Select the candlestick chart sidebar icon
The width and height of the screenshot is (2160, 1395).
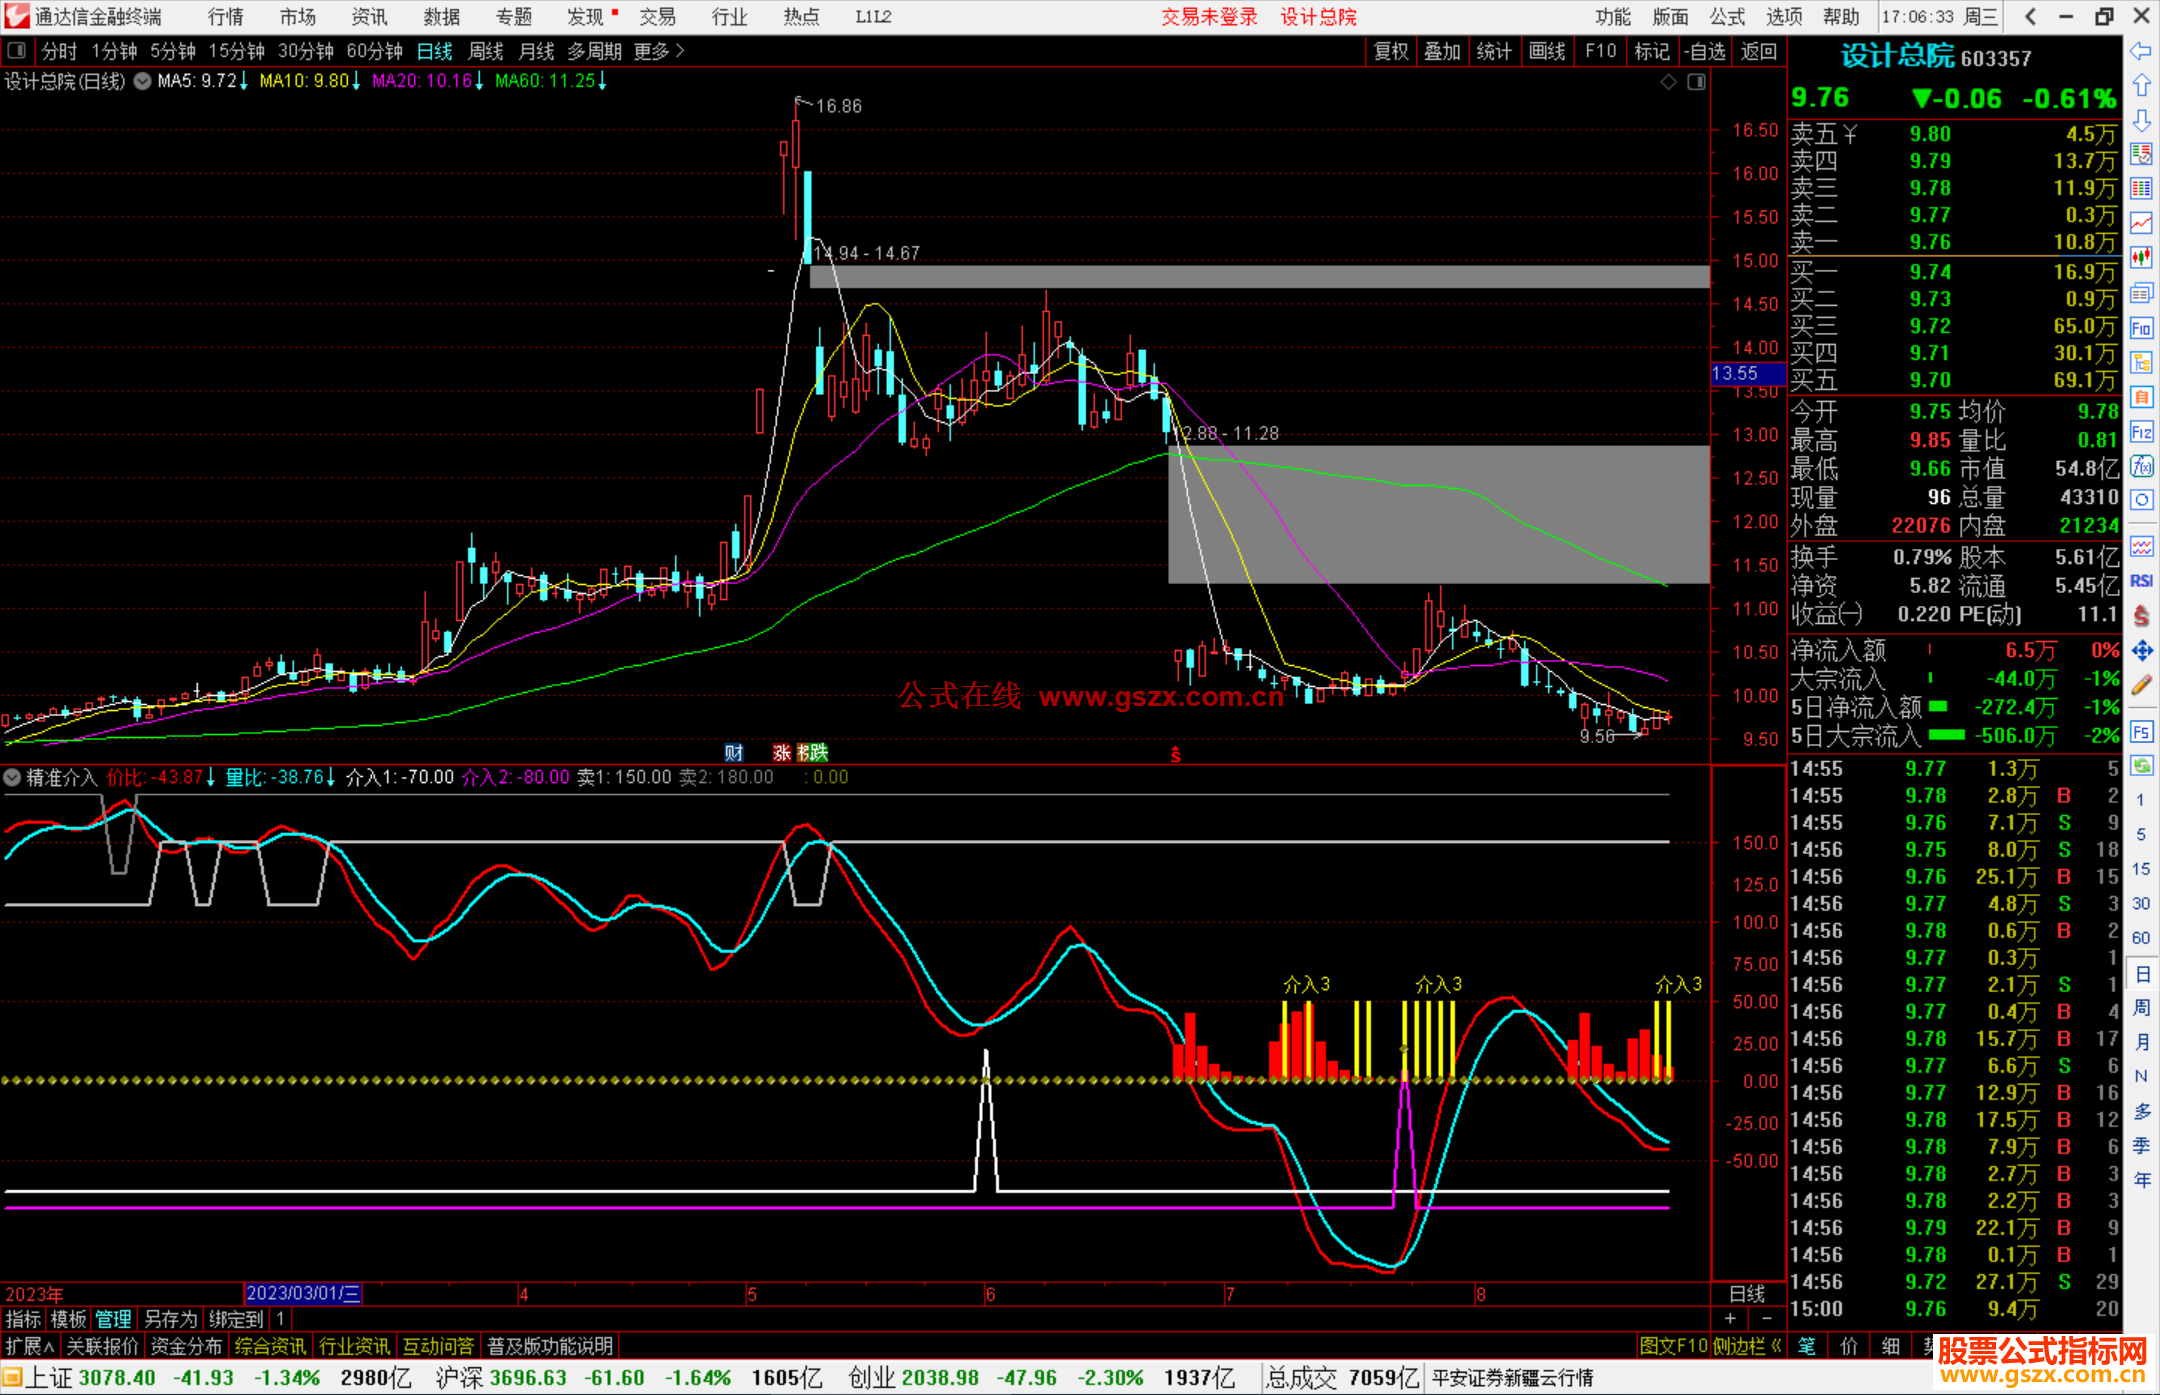[x=2141, y=257]
